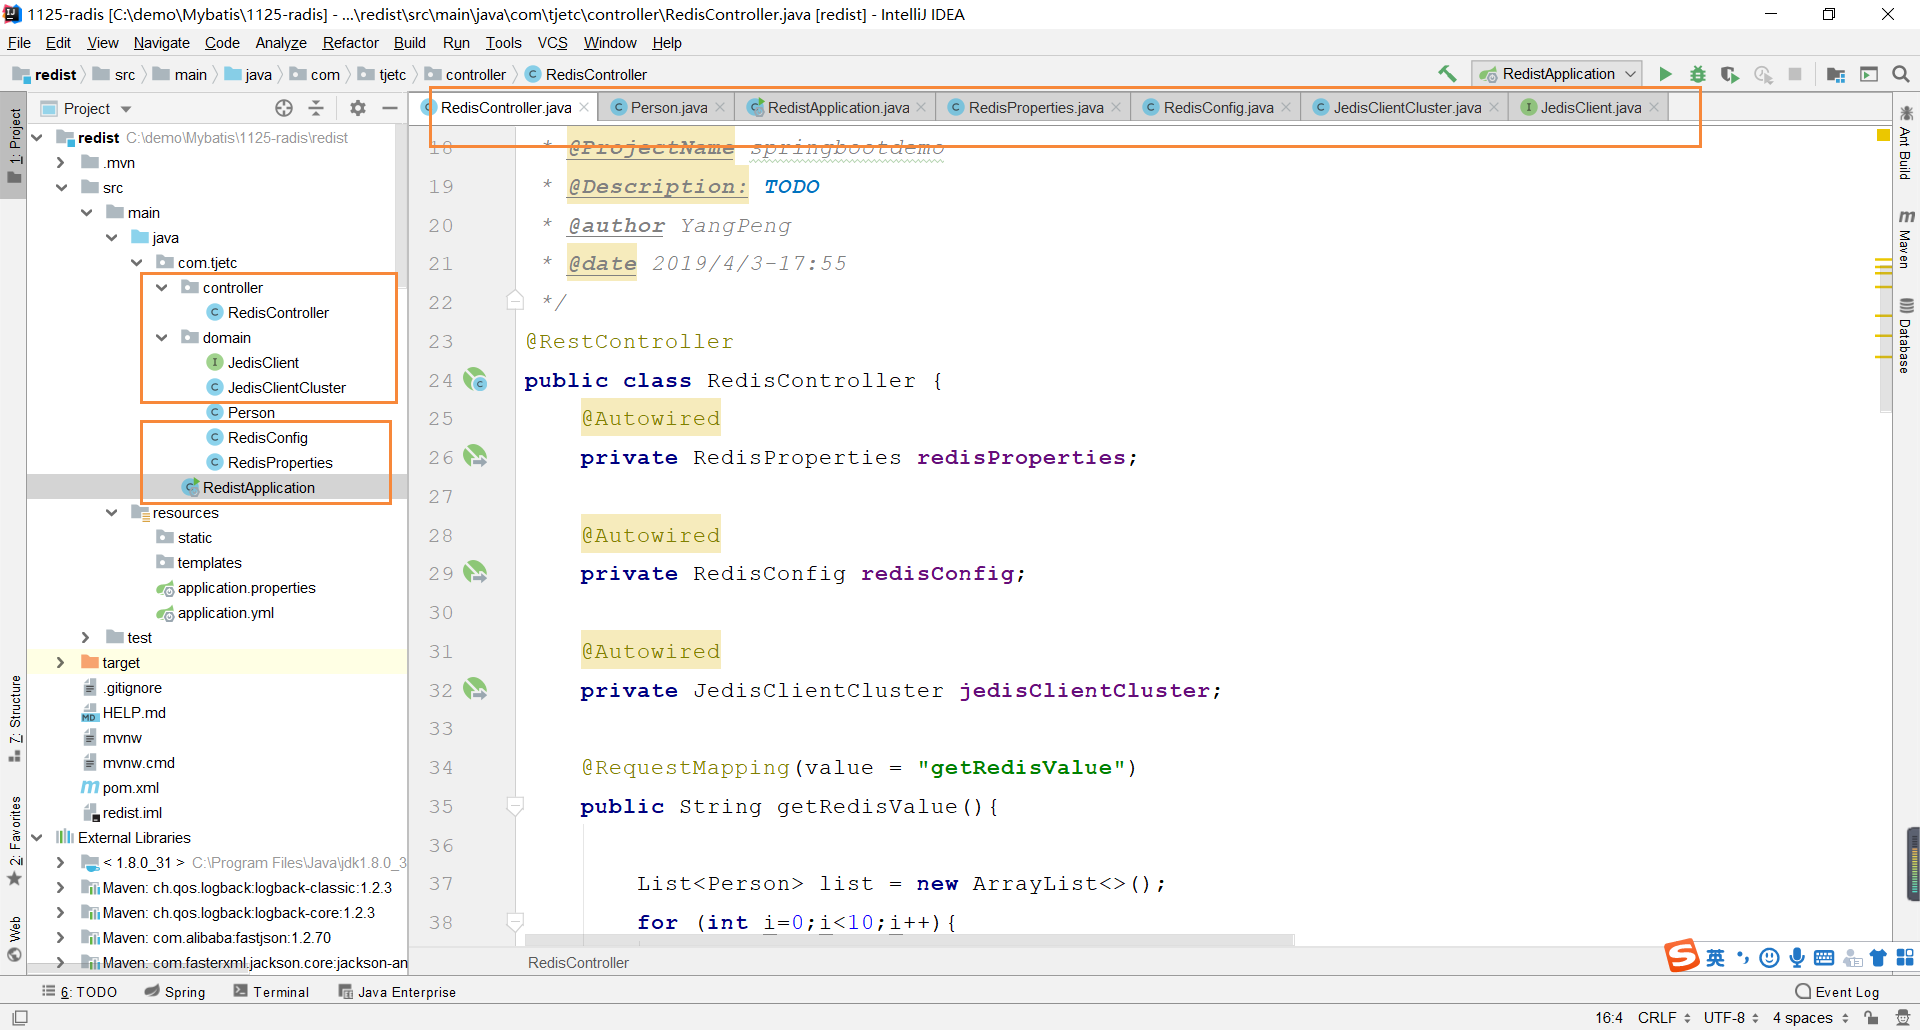Open the RedistApplication run configuration dropdown
Screen dimensions: 1920x1030
[1556, 74]
